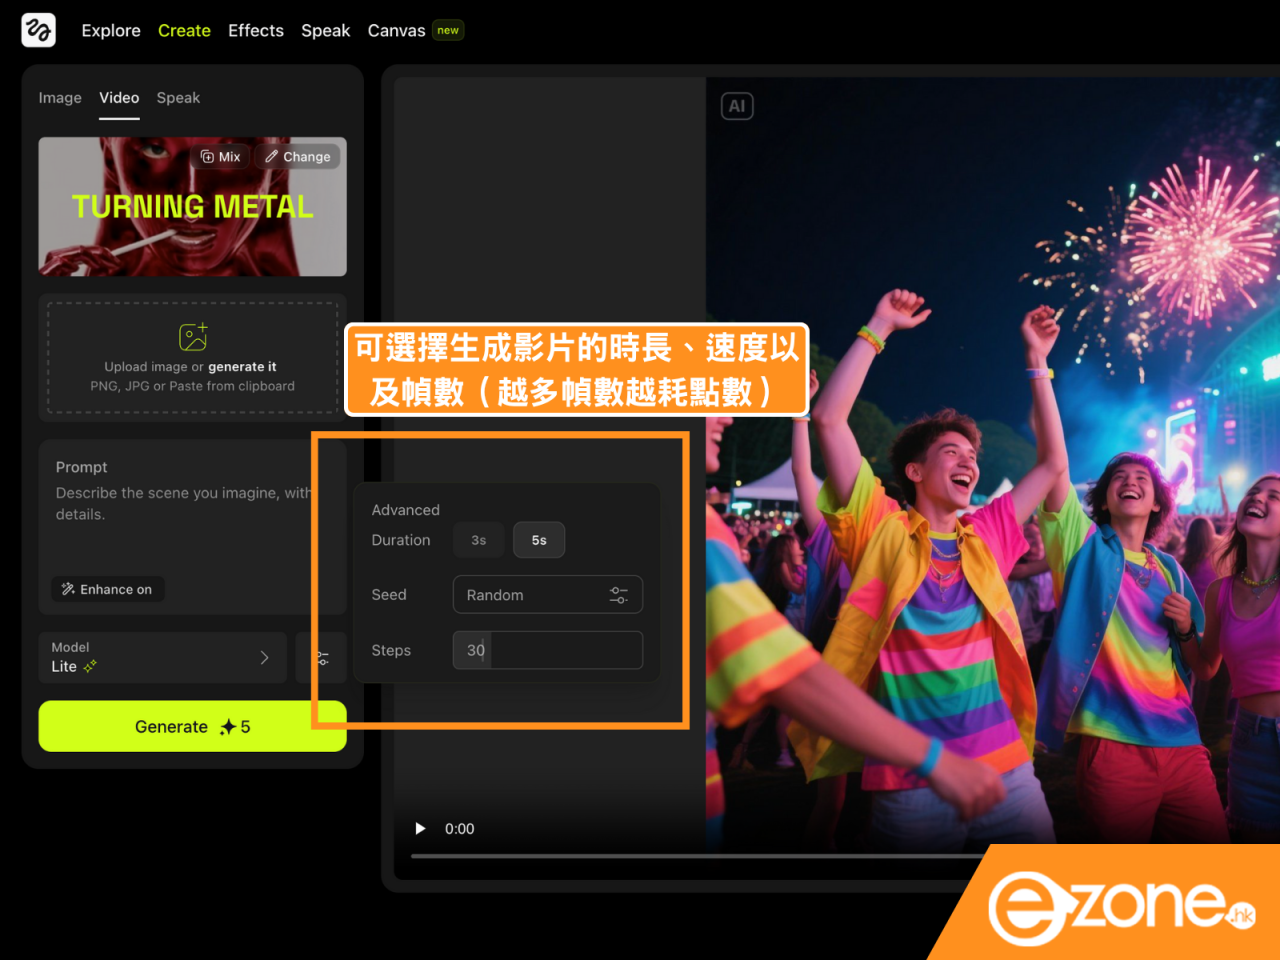Image resolution: width=1280 pixels, height=960 pixels.
Task: Select the 5s duration option
Action: click(x=539, y=540)
